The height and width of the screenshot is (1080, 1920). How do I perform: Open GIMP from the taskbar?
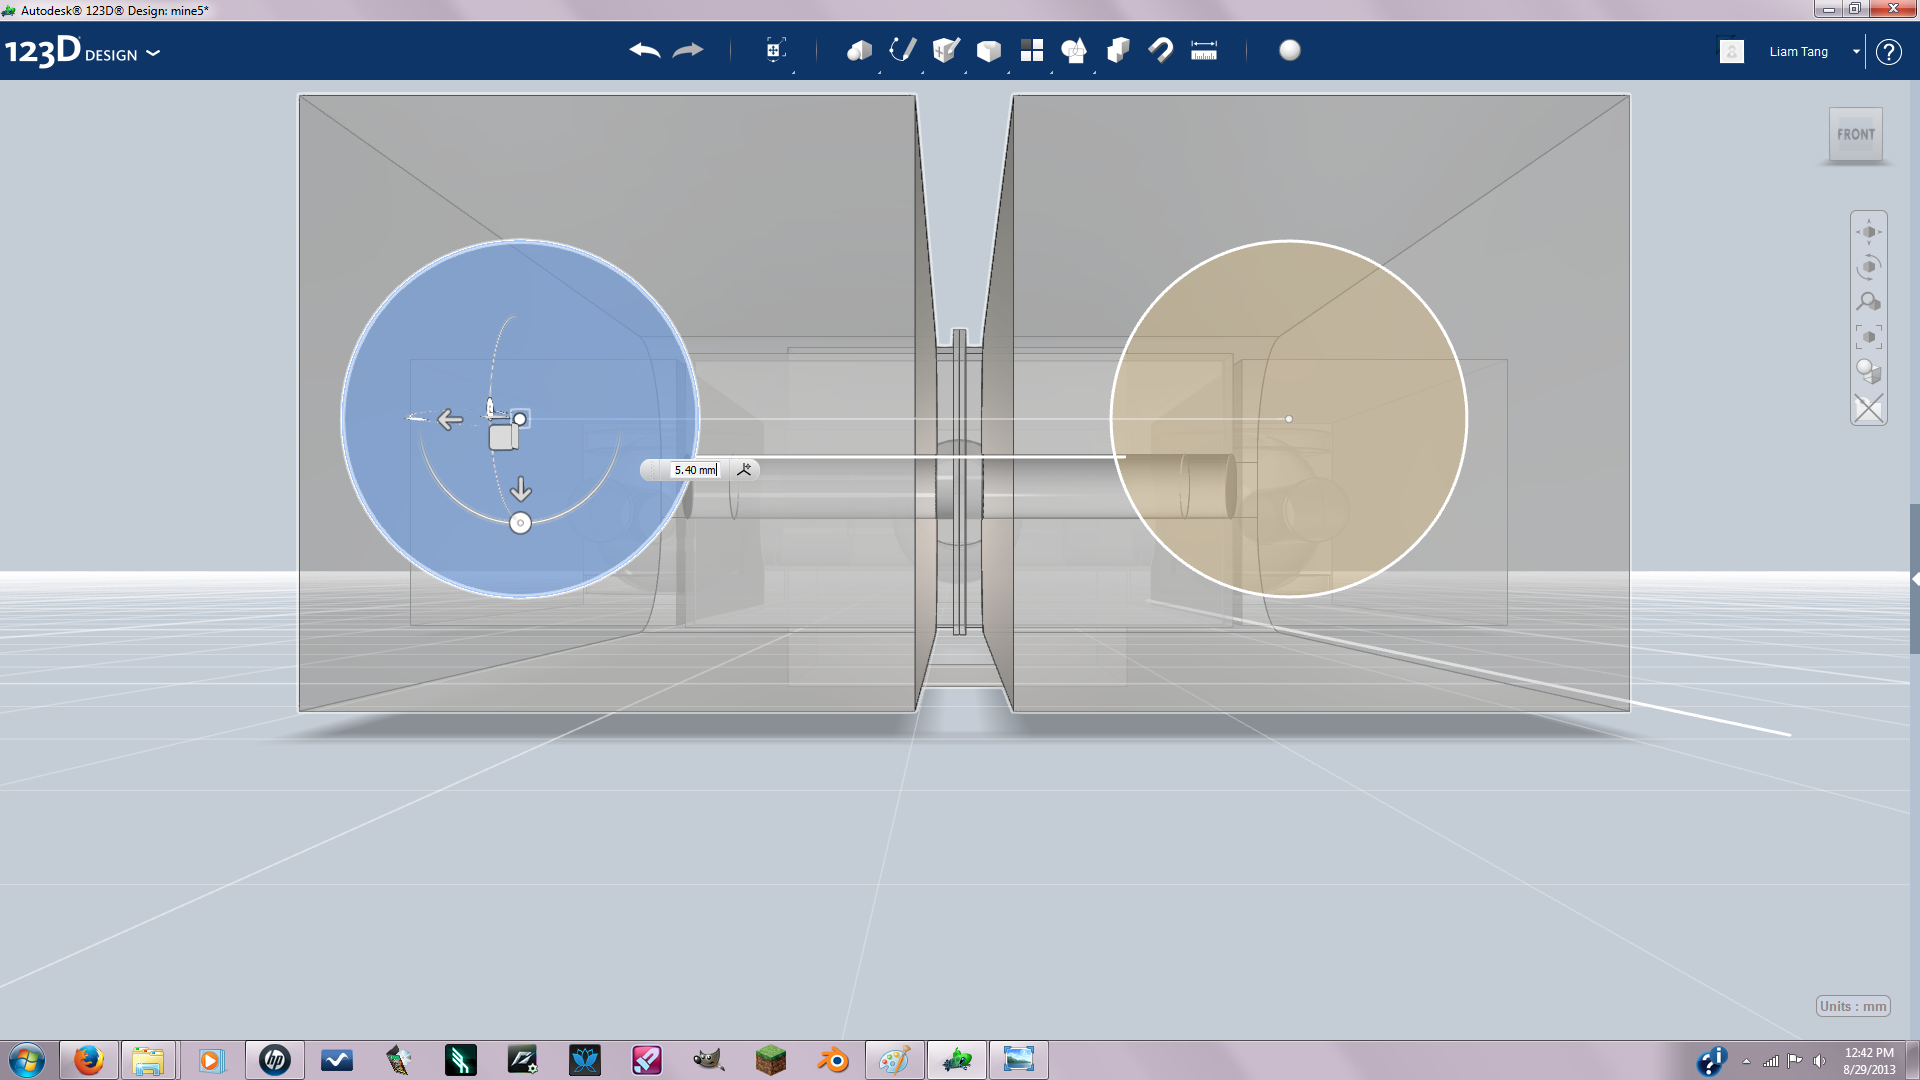tap(709, 1060)
